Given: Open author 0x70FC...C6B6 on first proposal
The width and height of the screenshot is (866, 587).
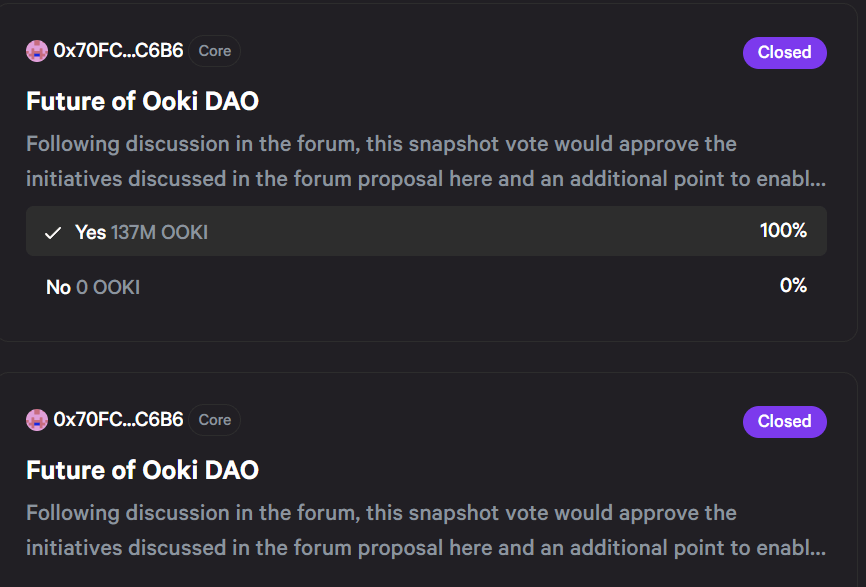Looking at the screenshot, I should click(x=118, y=51).
